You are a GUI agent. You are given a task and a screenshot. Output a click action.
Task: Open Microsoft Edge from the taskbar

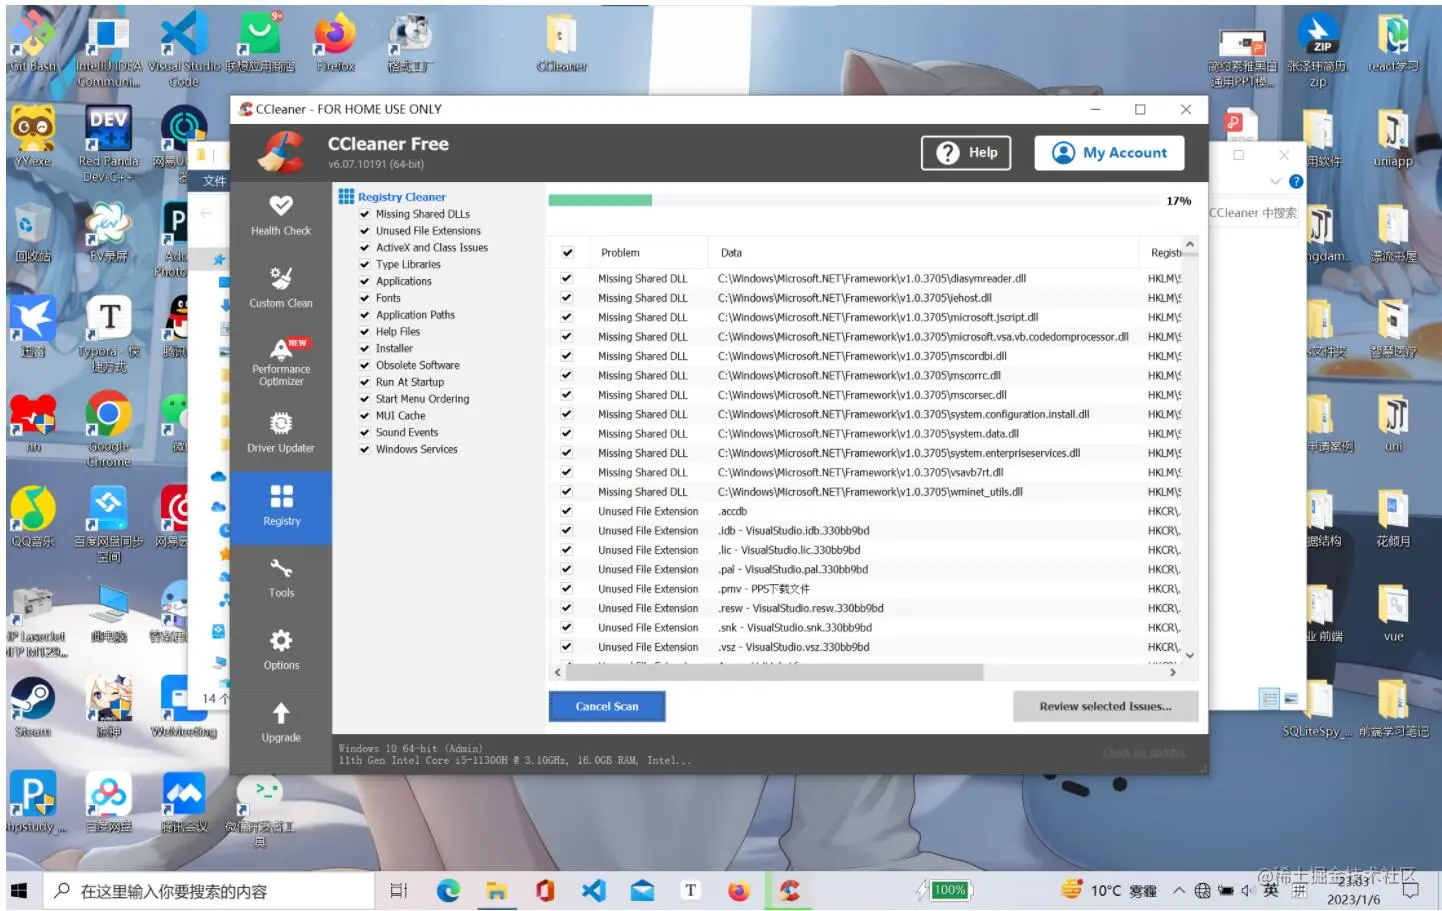coord(448,890)
